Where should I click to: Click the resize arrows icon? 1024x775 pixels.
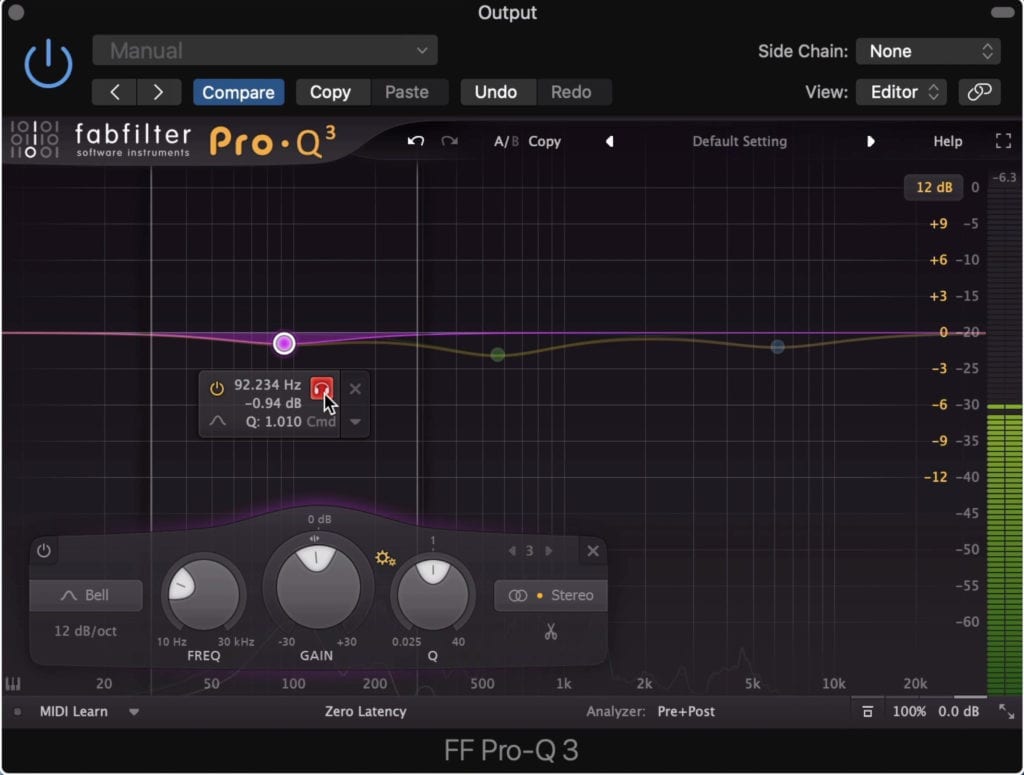1006,712
